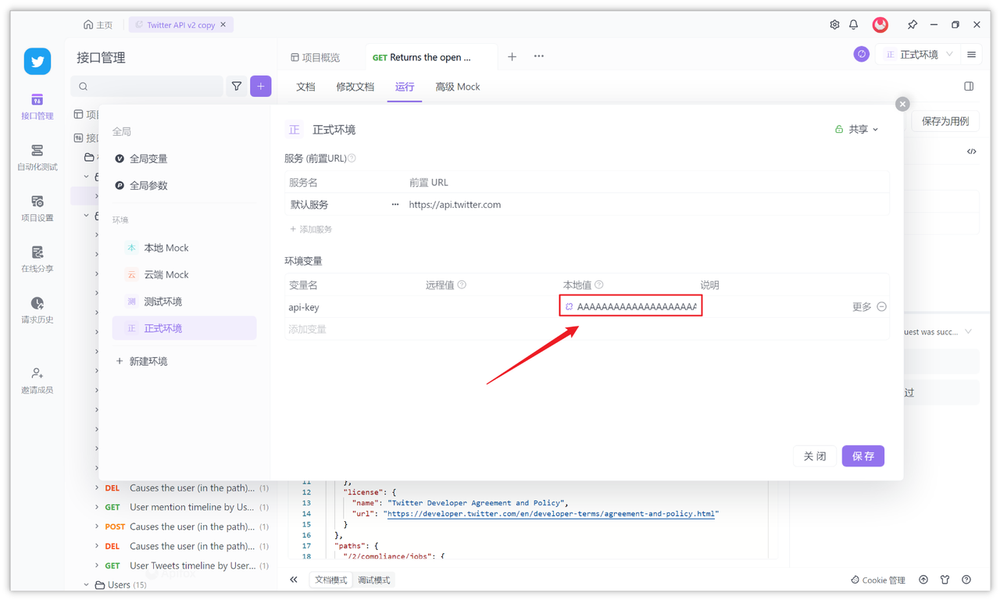Open 项目设置 panel

pyautogui.click(x=37, y=207)
